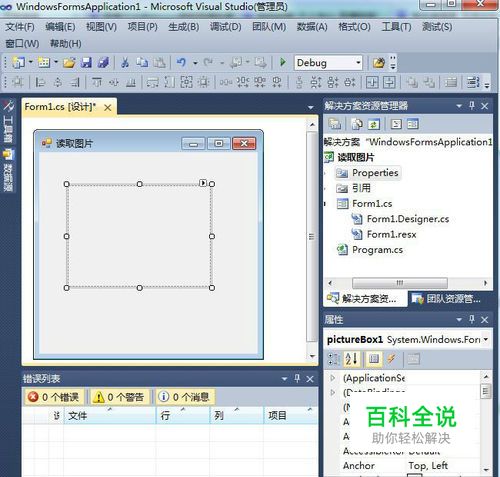Click the Save All icon
The width and height of the screenshot is (500, 477).
[x=103, y=62]
